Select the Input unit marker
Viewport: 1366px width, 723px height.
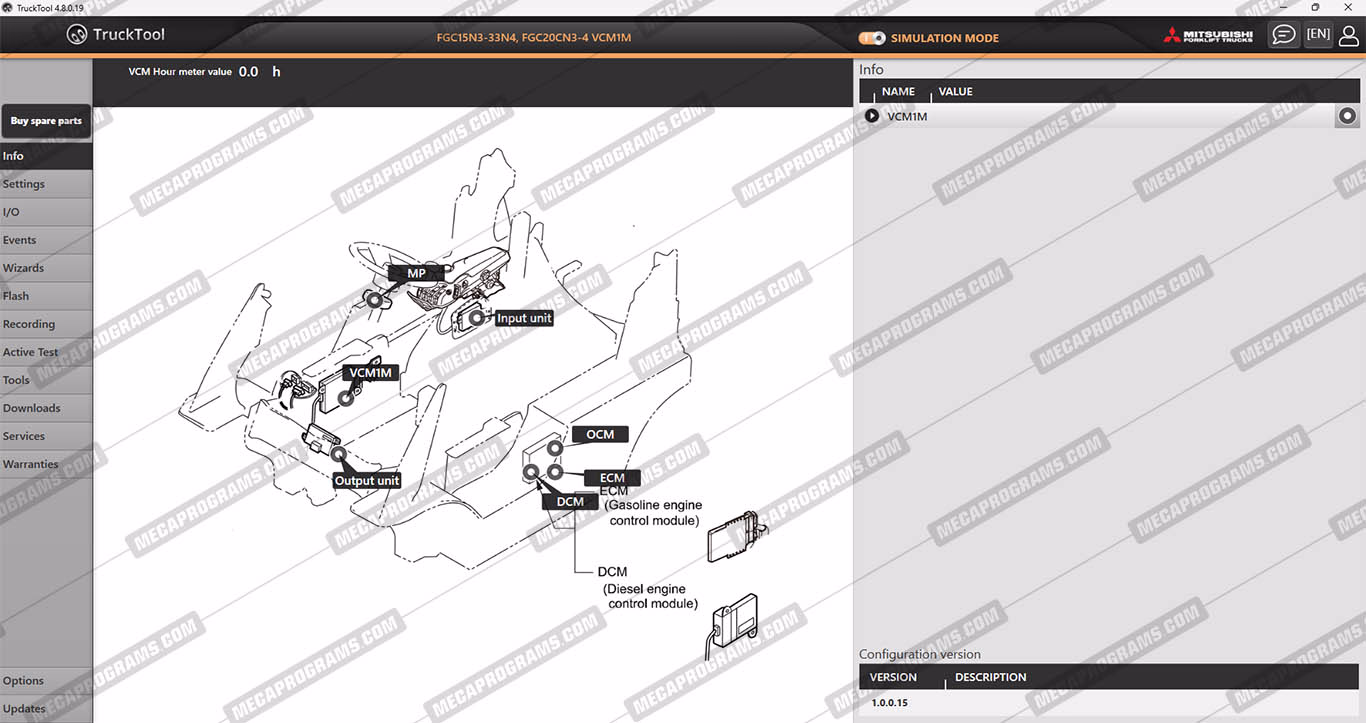coord(477,317)
